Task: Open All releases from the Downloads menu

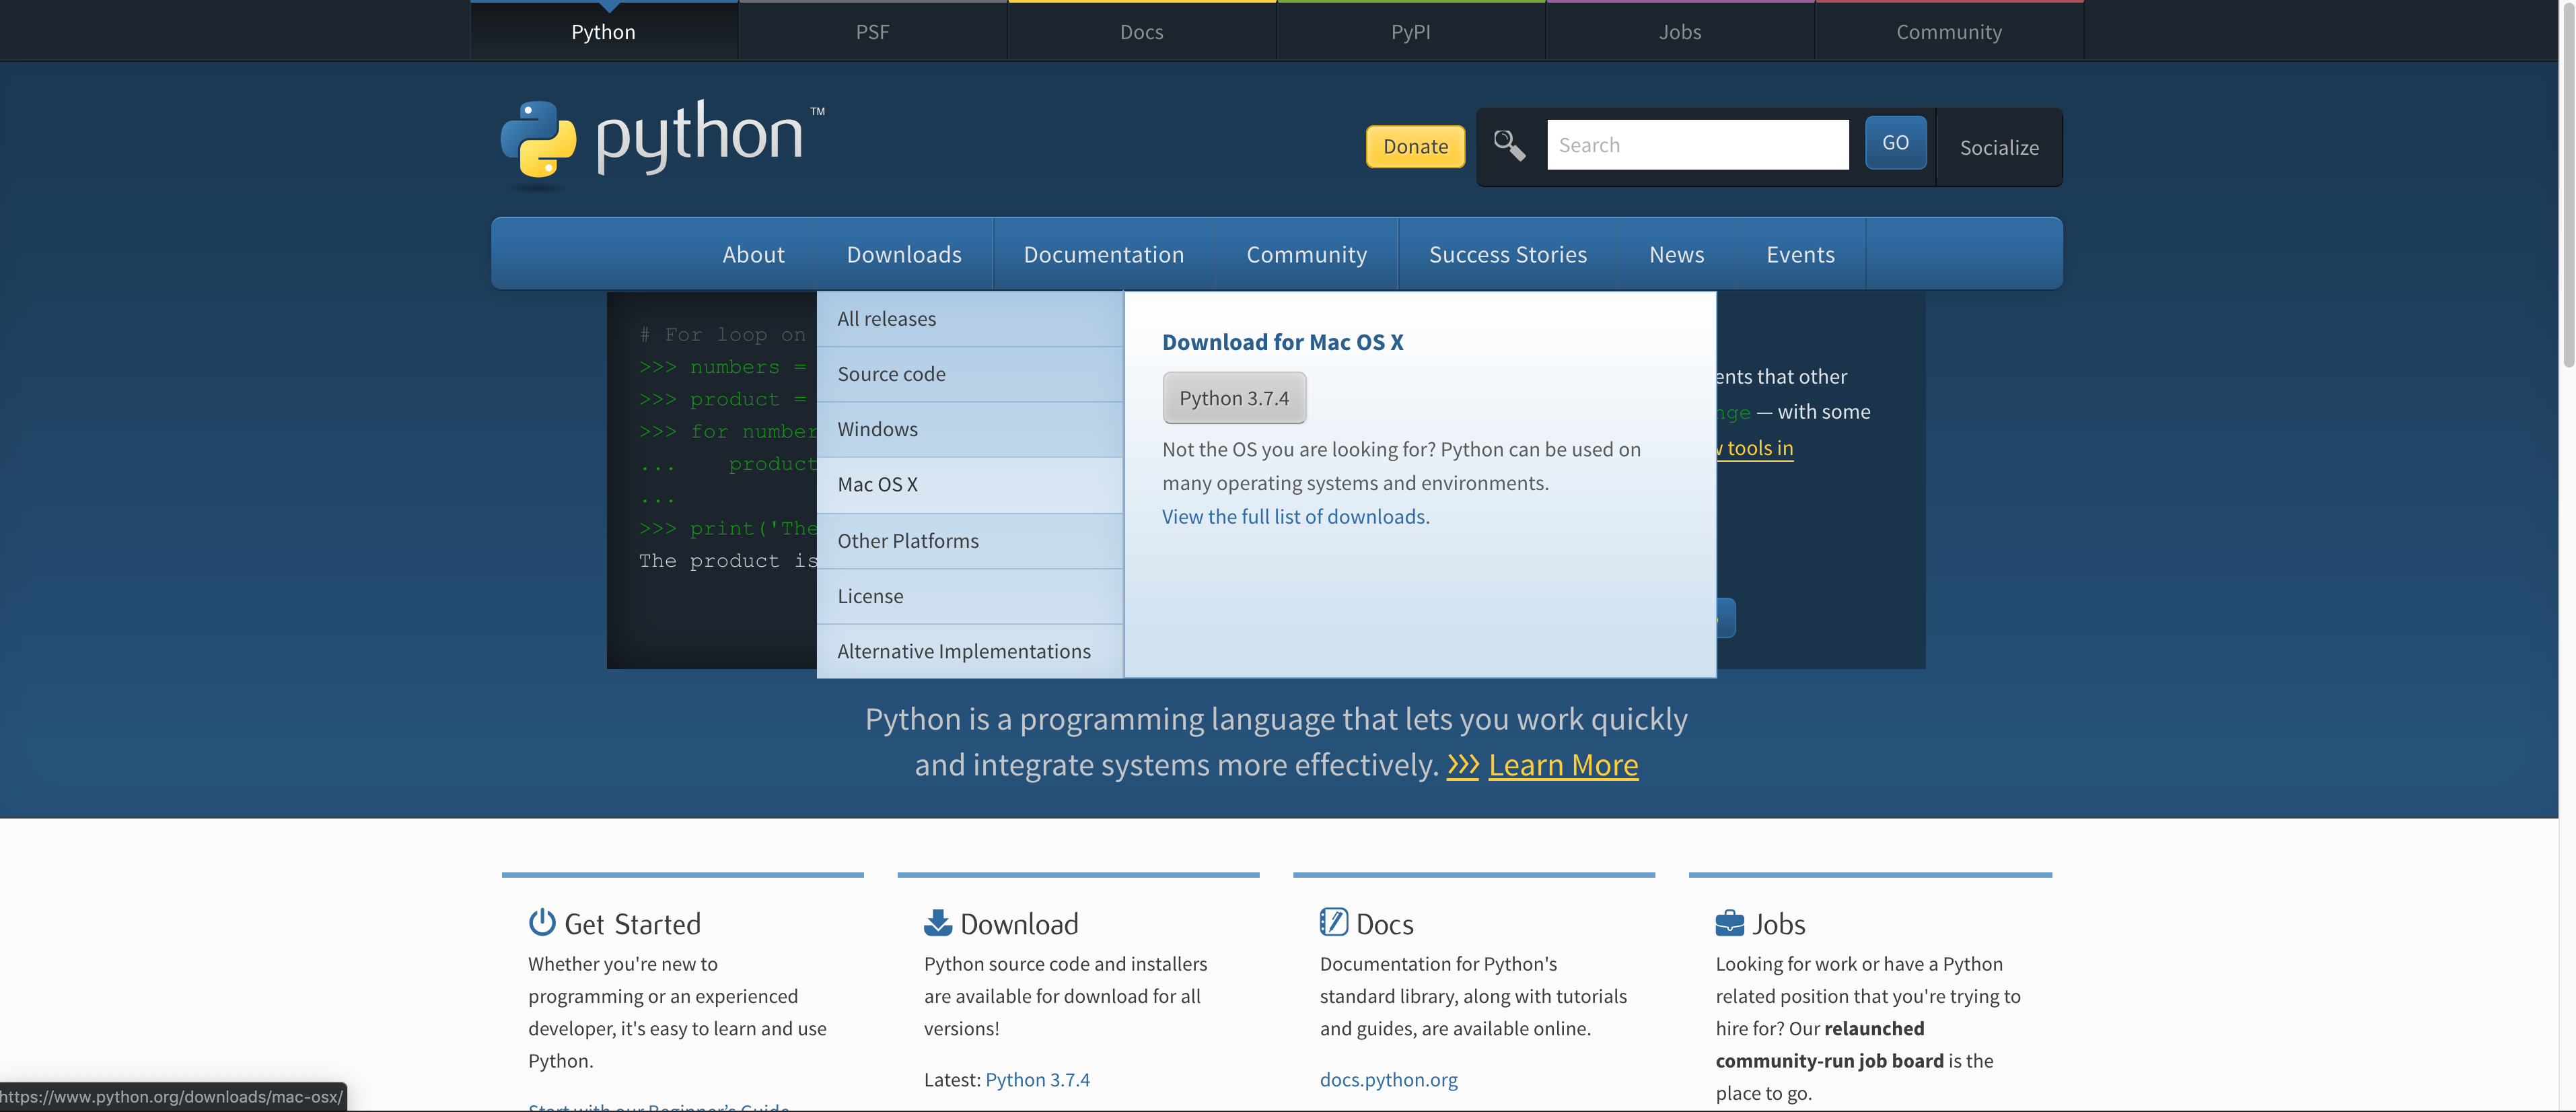Action: pyautogui.click(x=886, y=318)
